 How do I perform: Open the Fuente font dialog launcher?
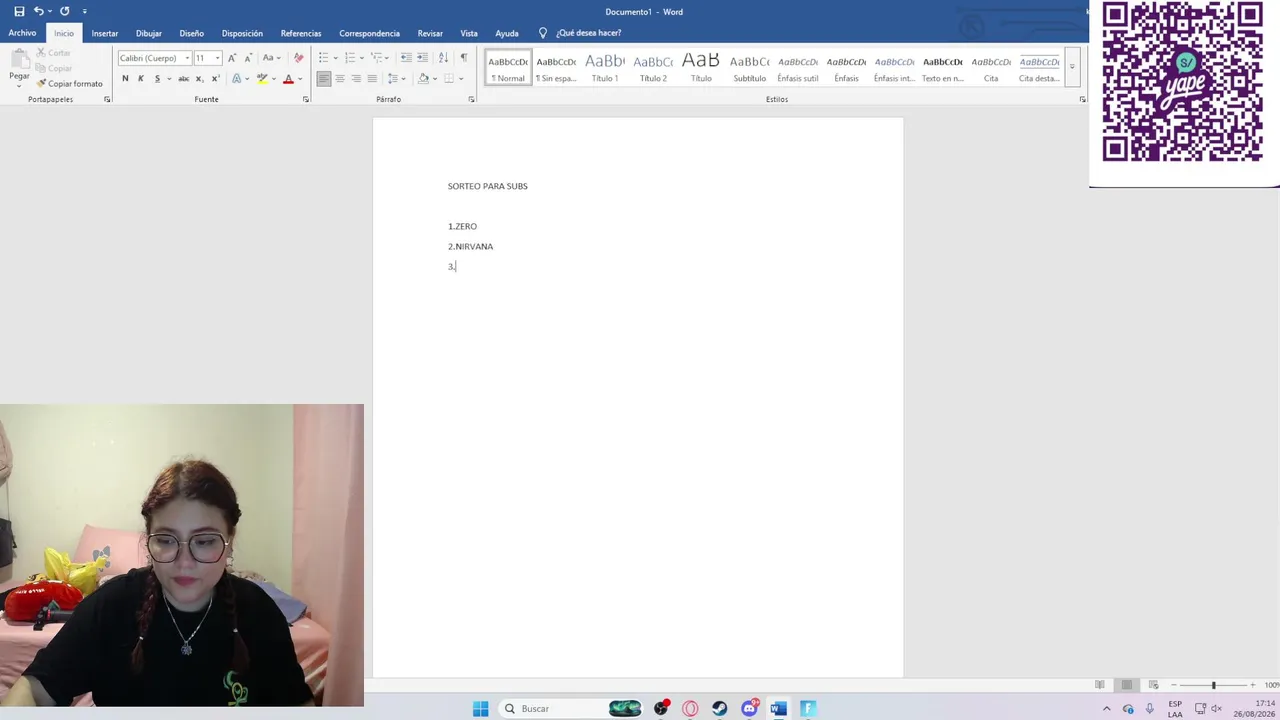(306, 100)
